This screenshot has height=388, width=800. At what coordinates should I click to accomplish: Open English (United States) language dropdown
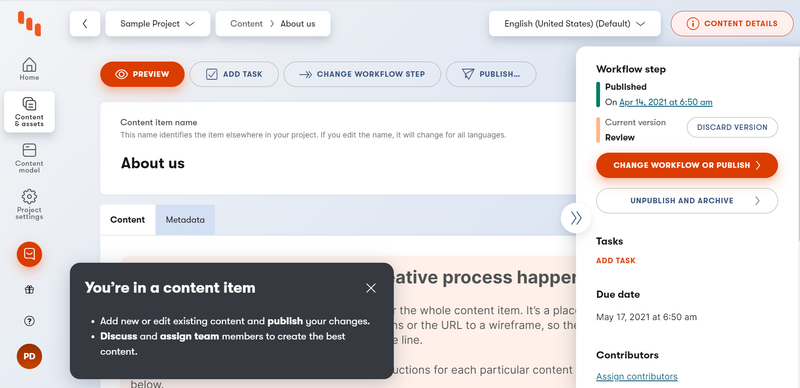(574, 23)
